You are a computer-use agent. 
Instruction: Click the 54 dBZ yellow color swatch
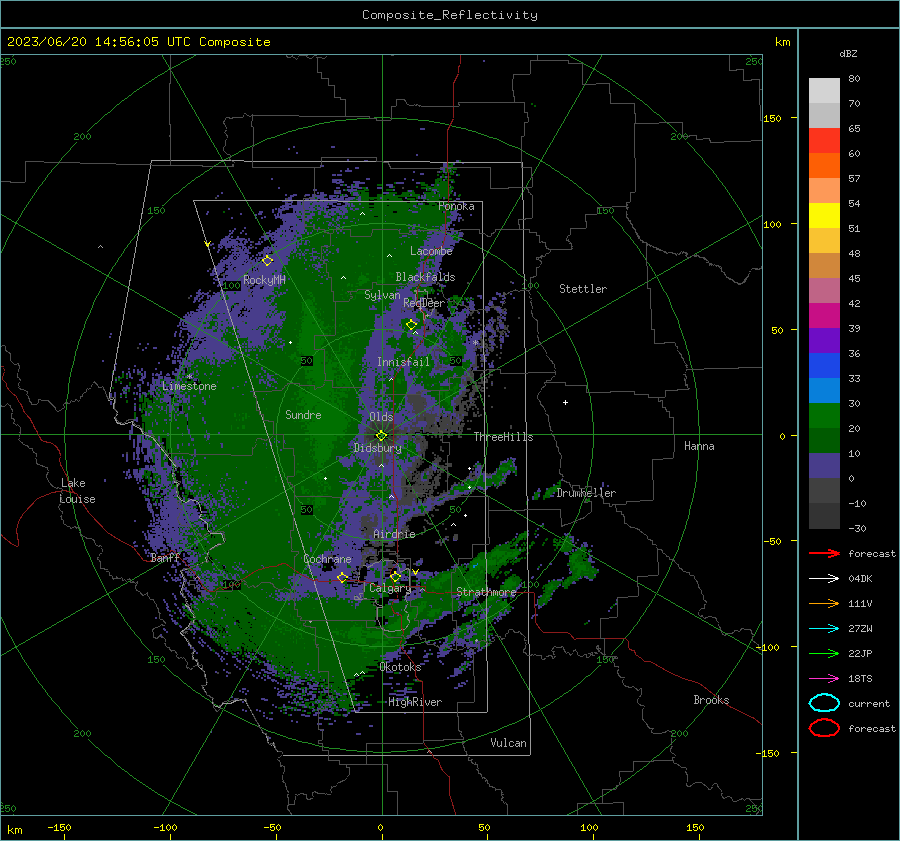(824, 216)
